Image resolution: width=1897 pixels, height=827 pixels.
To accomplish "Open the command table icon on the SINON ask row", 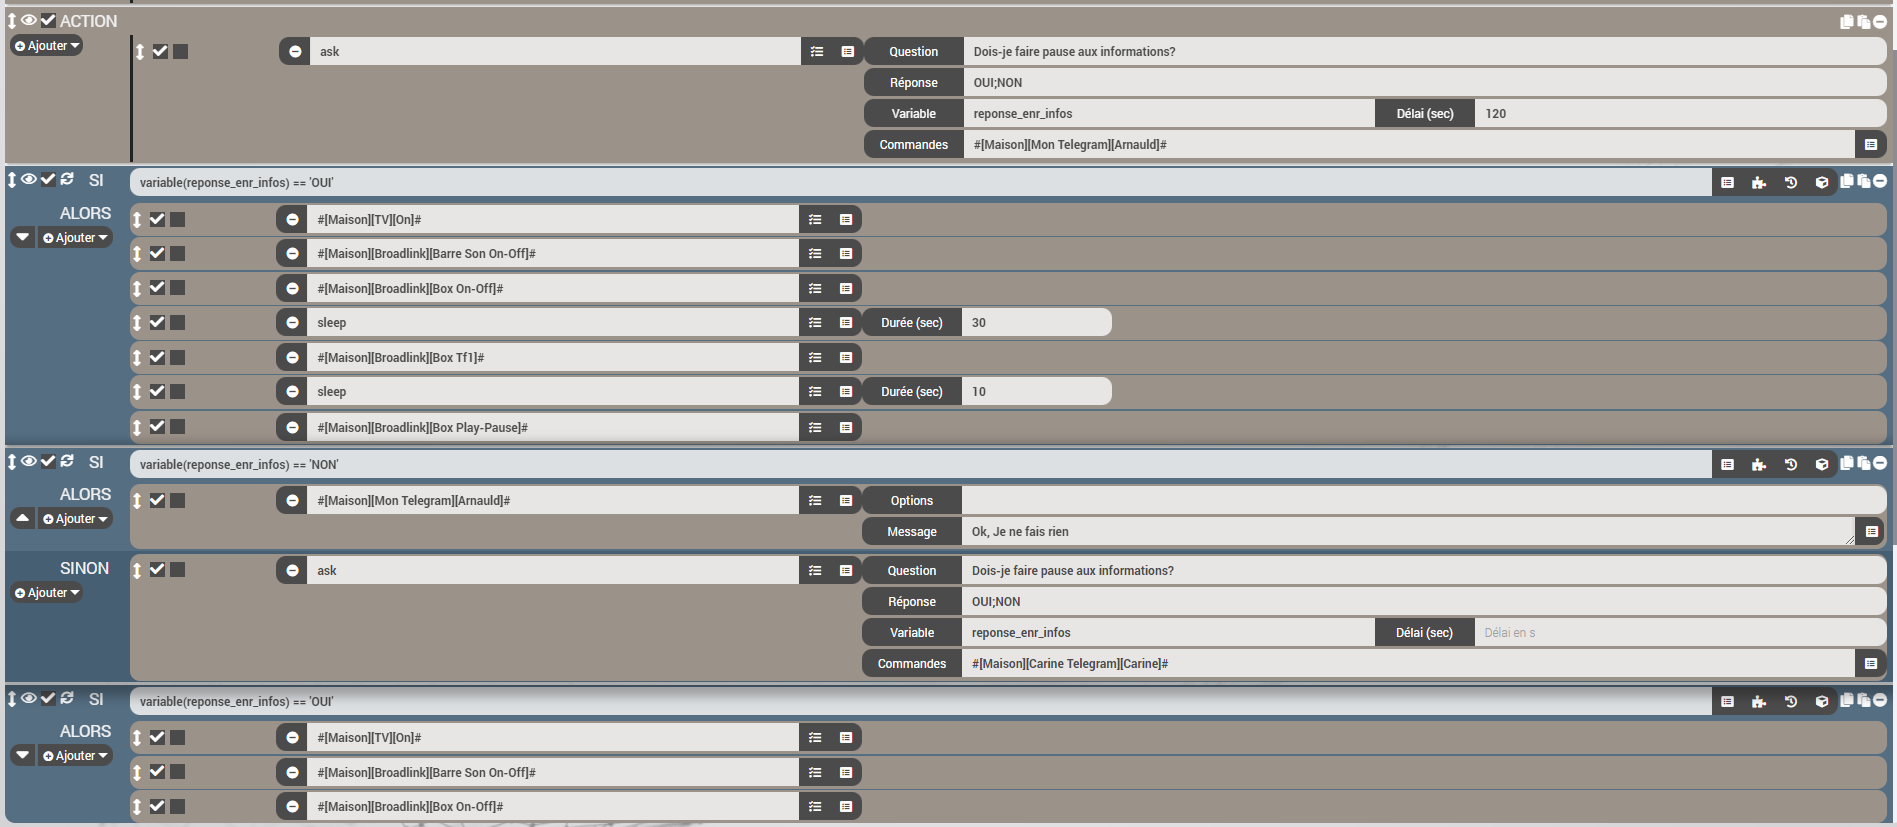I will click(846, 570).
